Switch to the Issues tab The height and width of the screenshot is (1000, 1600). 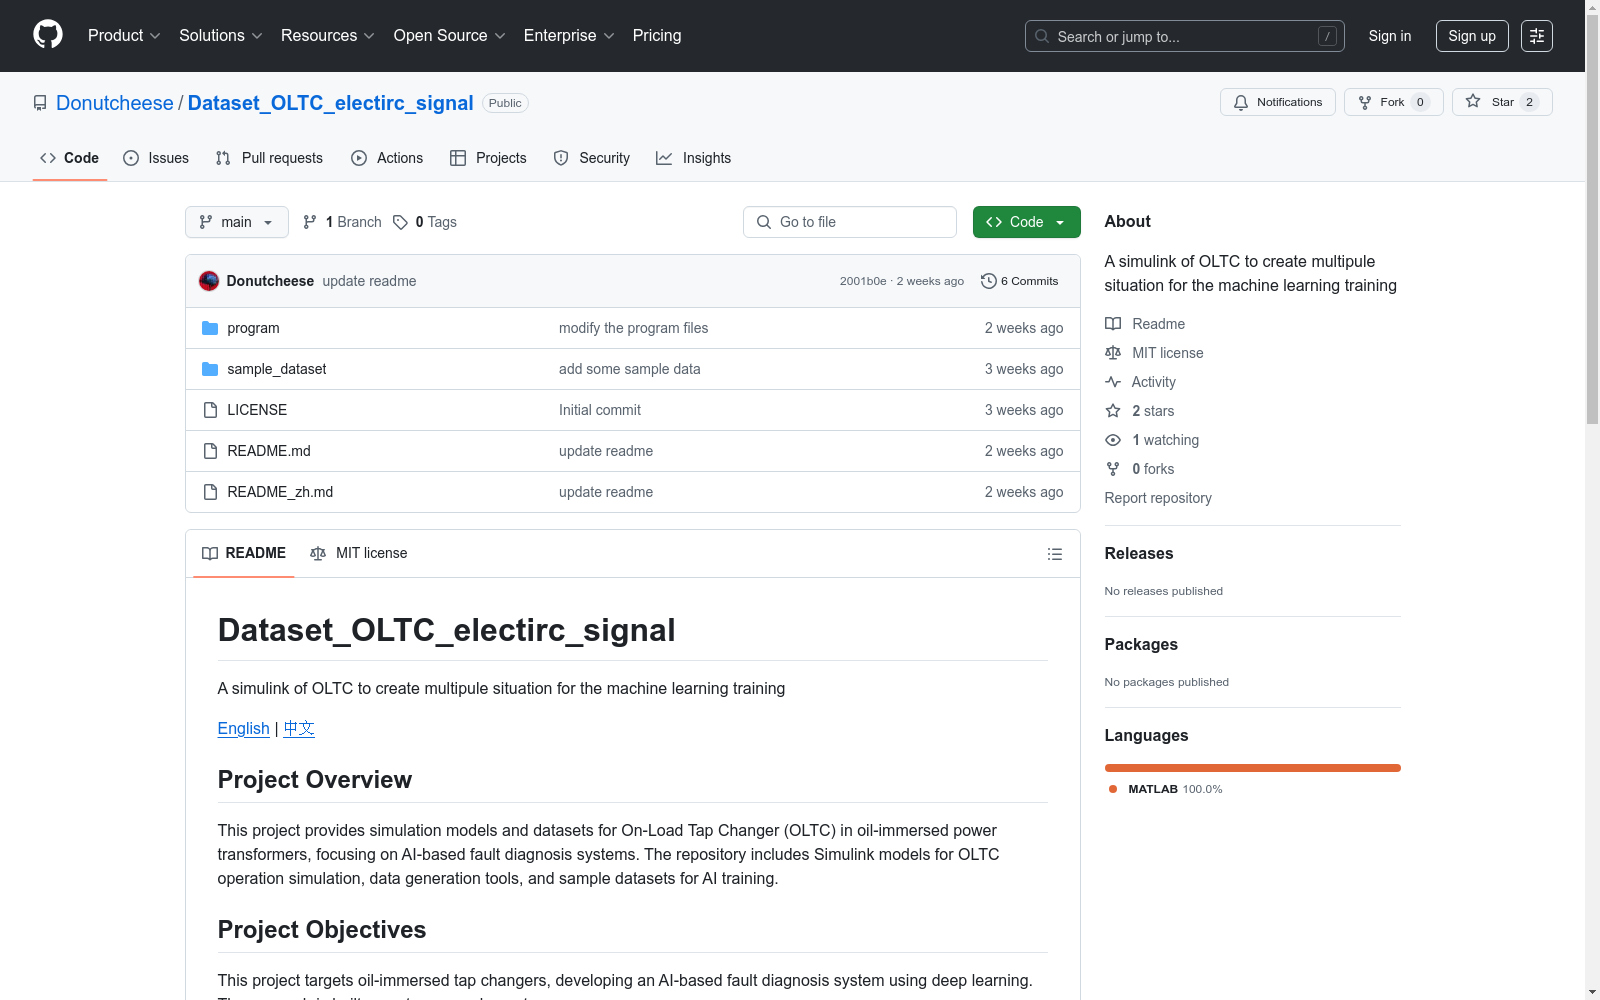(156, 158)
